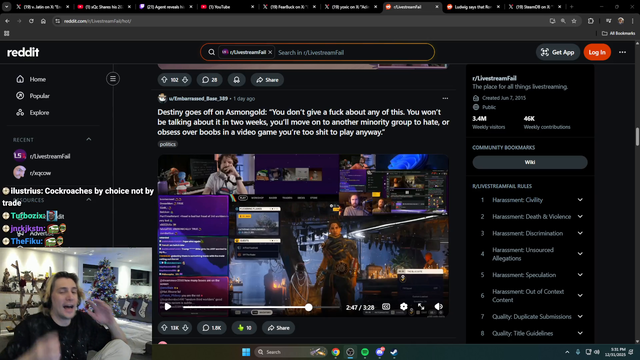Remove r/LivestreamFail filter from search

tap(270, 52)
